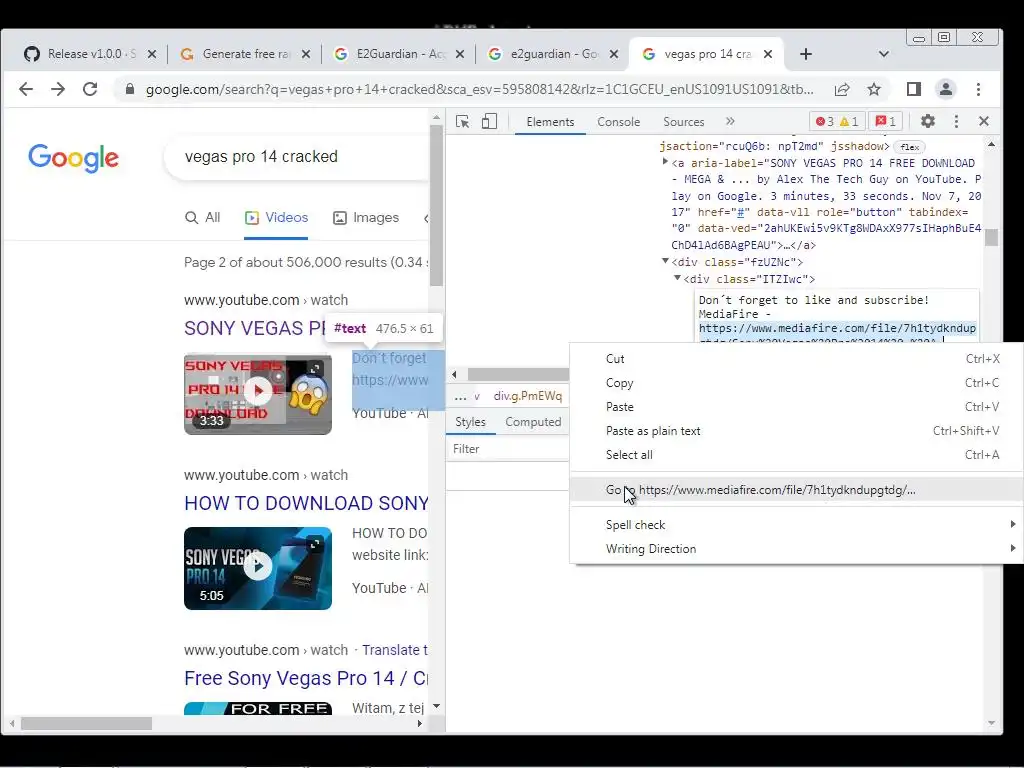Image resolution: width=1024 pixels, height=768 pixels.
Task: Switch to All search results
Action: (202, 217)
